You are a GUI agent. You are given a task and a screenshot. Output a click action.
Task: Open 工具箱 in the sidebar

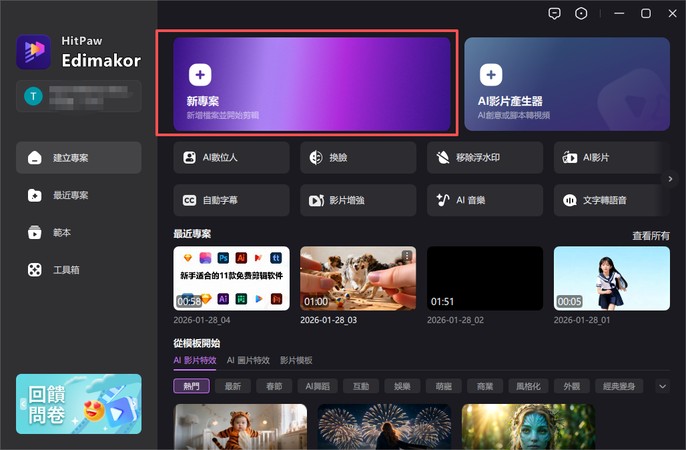pyautogui.click(x=79, y=270)
